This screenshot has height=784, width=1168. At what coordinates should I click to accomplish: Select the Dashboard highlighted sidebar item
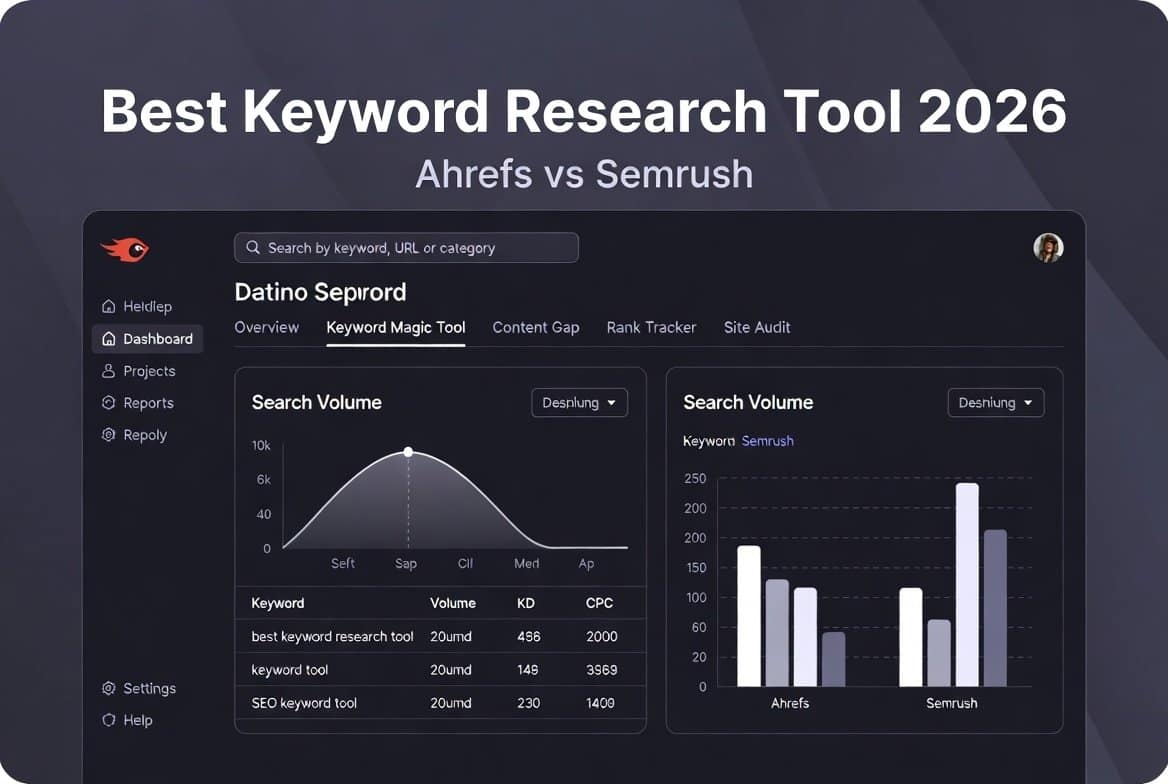click(148, 338)
